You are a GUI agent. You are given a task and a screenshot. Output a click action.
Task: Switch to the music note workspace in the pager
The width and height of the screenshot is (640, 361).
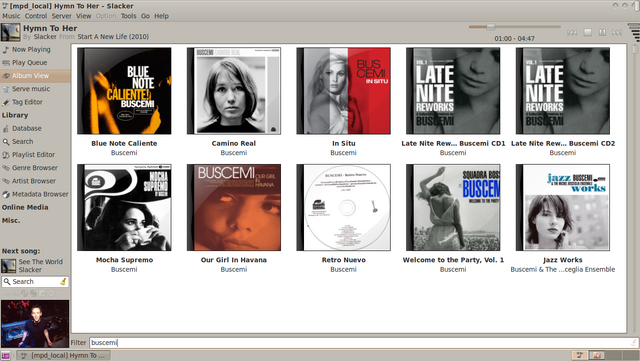coord(579,355)
